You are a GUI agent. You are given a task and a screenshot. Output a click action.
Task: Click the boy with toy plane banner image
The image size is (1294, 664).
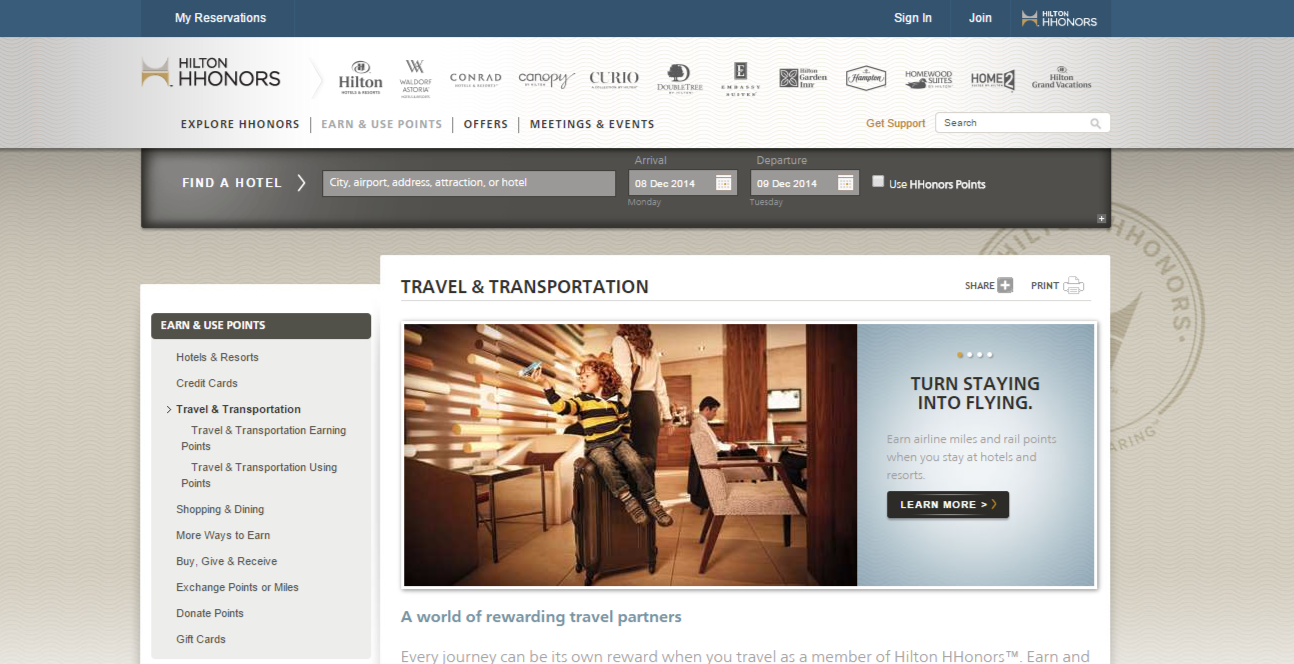point(630,455)
